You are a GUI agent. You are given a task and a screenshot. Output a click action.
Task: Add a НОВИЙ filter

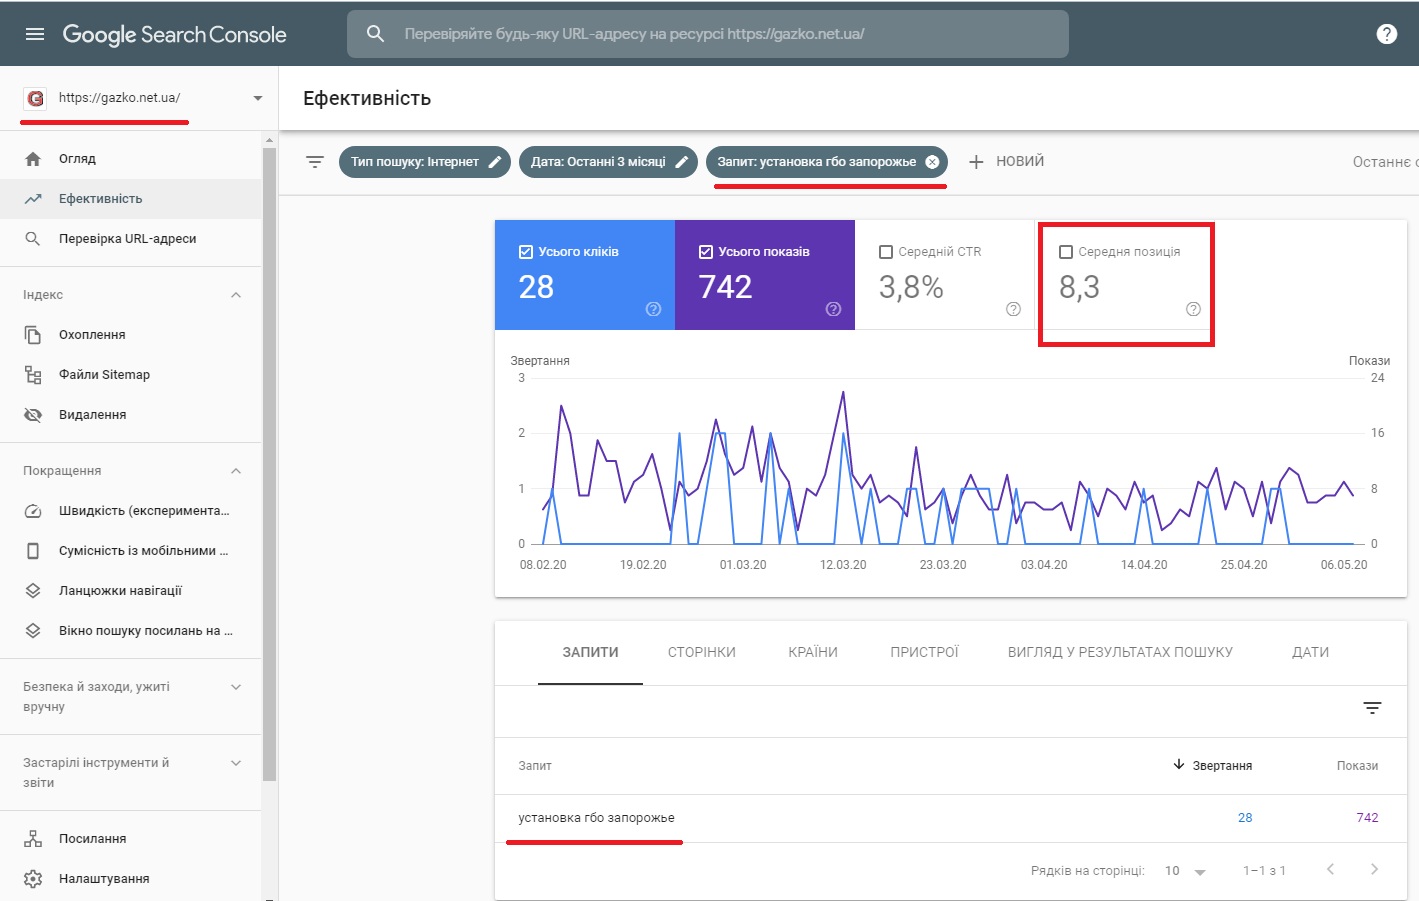pyautogui.click(x=1006, y=162)
